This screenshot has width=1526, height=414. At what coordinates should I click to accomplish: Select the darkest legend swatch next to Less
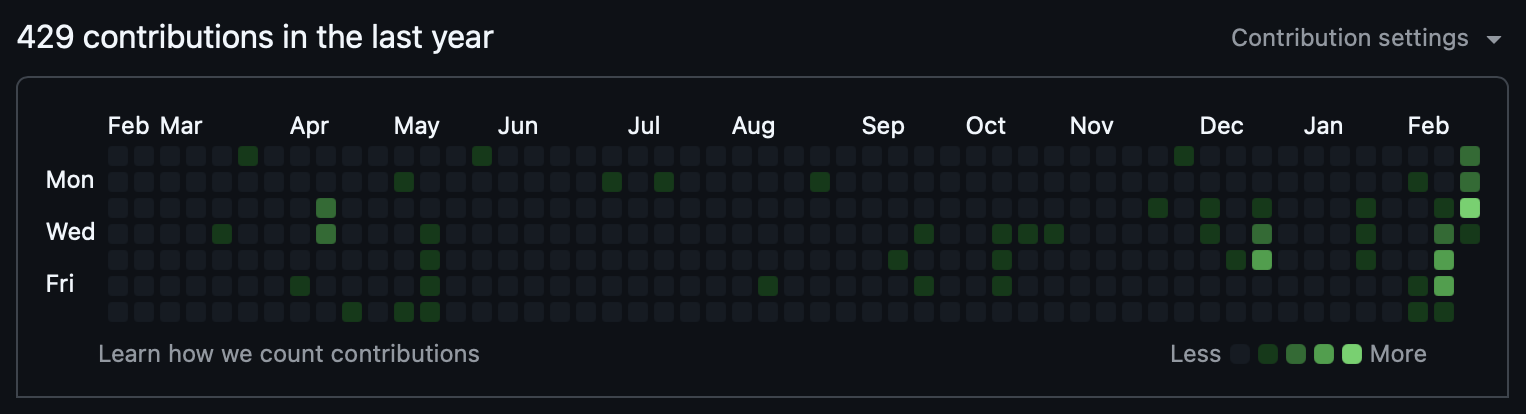point(1241,354)
